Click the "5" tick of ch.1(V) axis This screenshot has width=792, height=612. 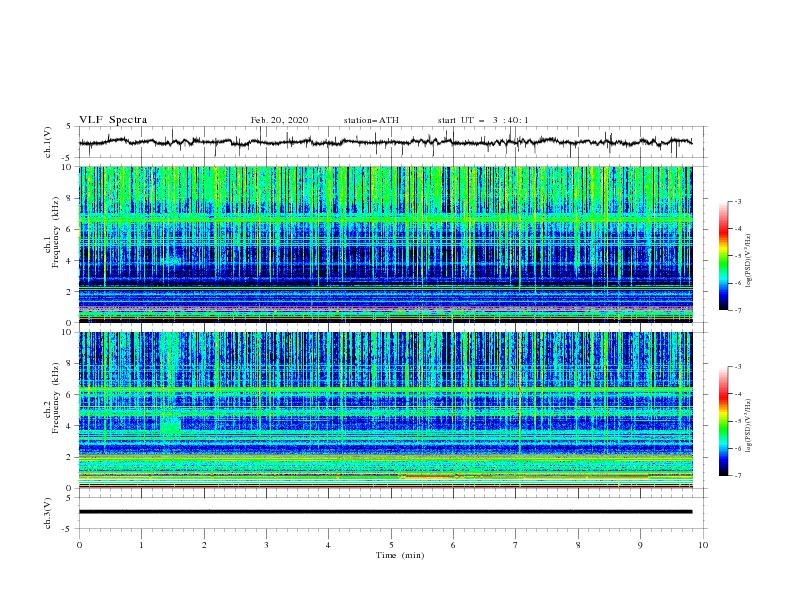pos(69,127)
